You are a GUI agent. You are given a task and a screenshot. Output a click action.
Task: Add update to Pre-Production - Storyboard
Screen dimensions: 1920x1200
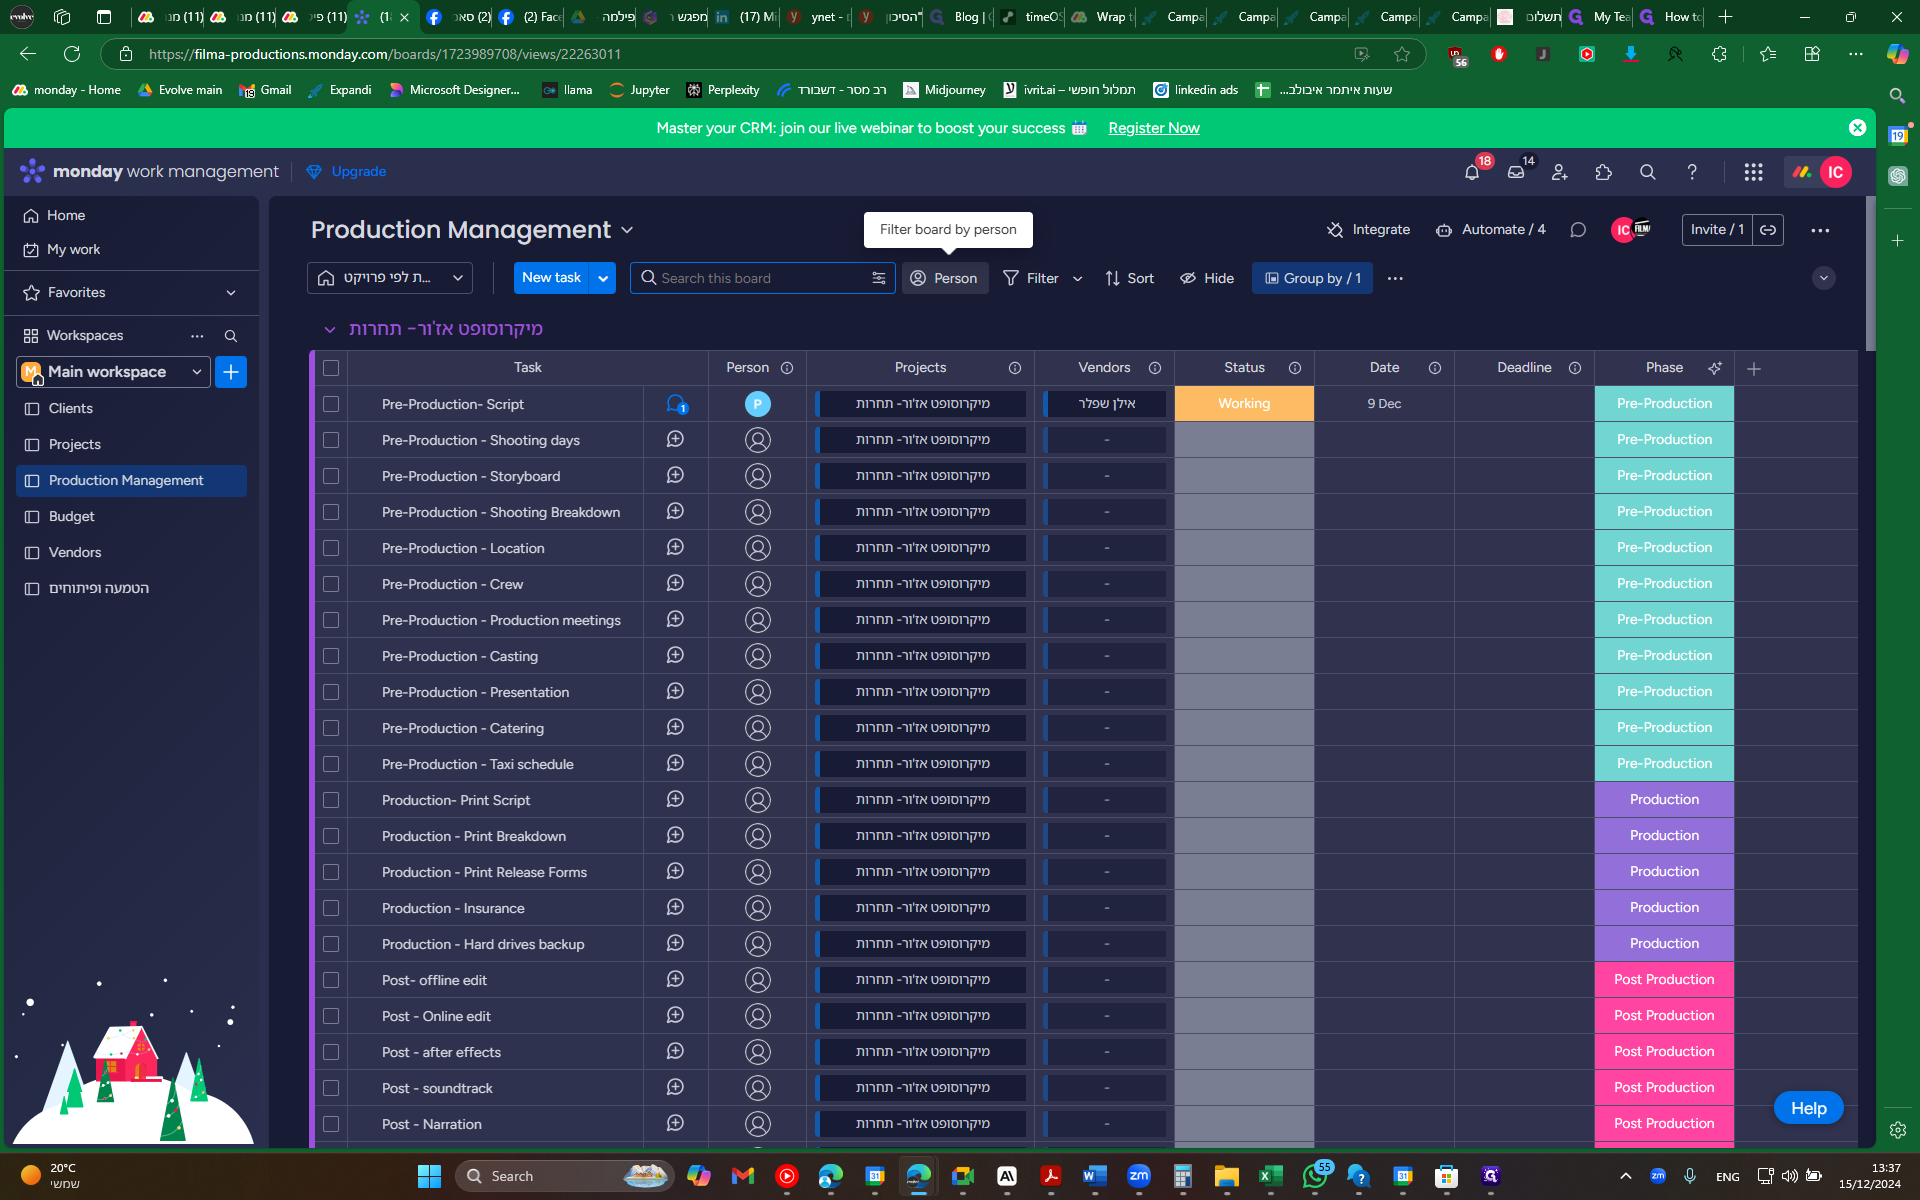pos(675,476)
